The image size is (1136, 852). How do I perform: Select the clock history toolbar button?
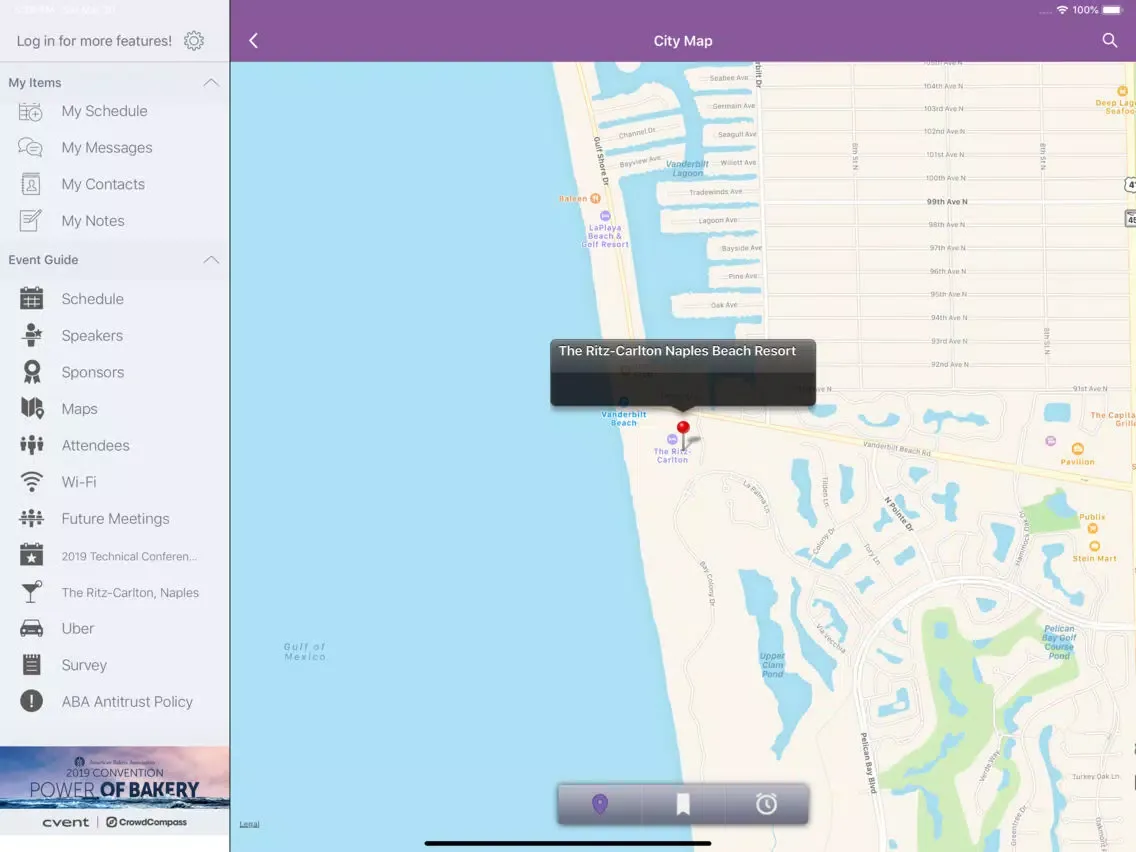coord(767,803)
